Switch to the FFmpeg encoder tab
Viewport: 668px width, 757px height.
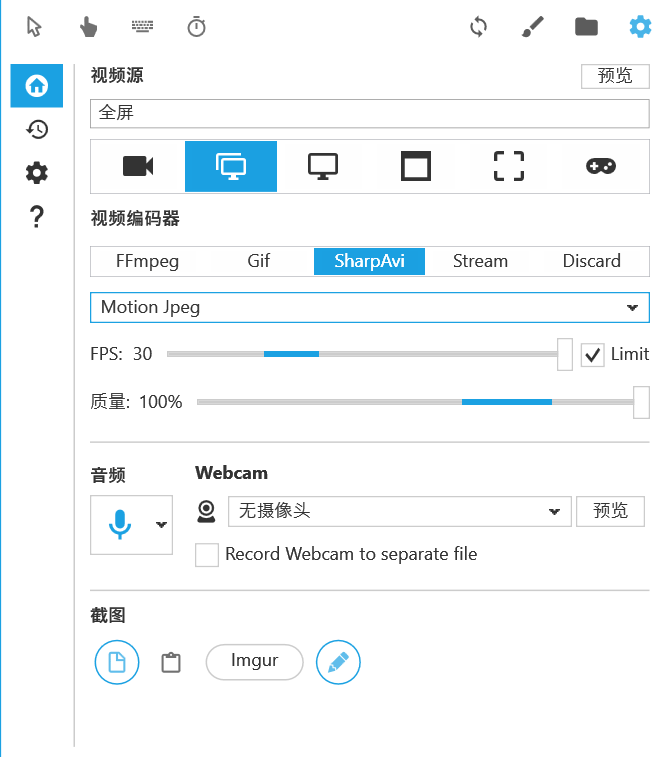pos(147,261)
